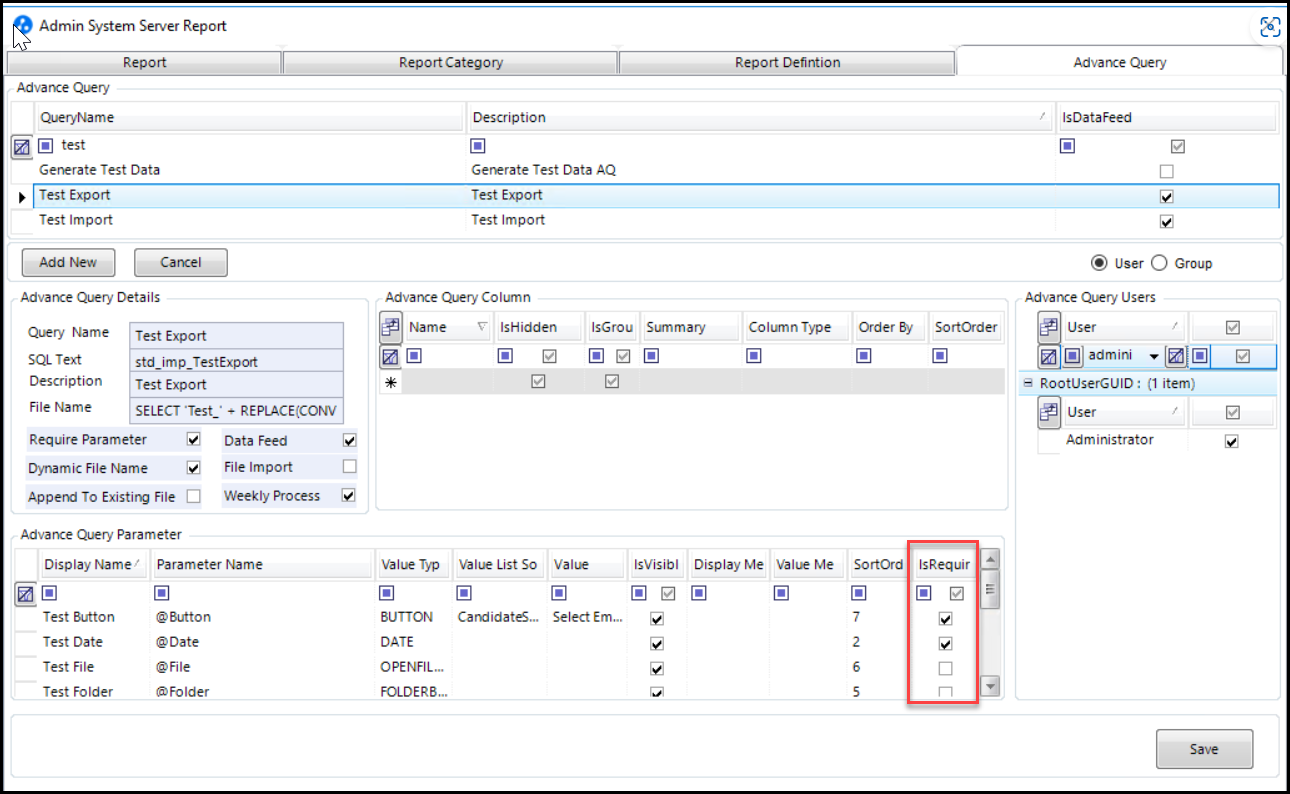
Task: Select the Advance Query tab
Action: pos(1120,61)
